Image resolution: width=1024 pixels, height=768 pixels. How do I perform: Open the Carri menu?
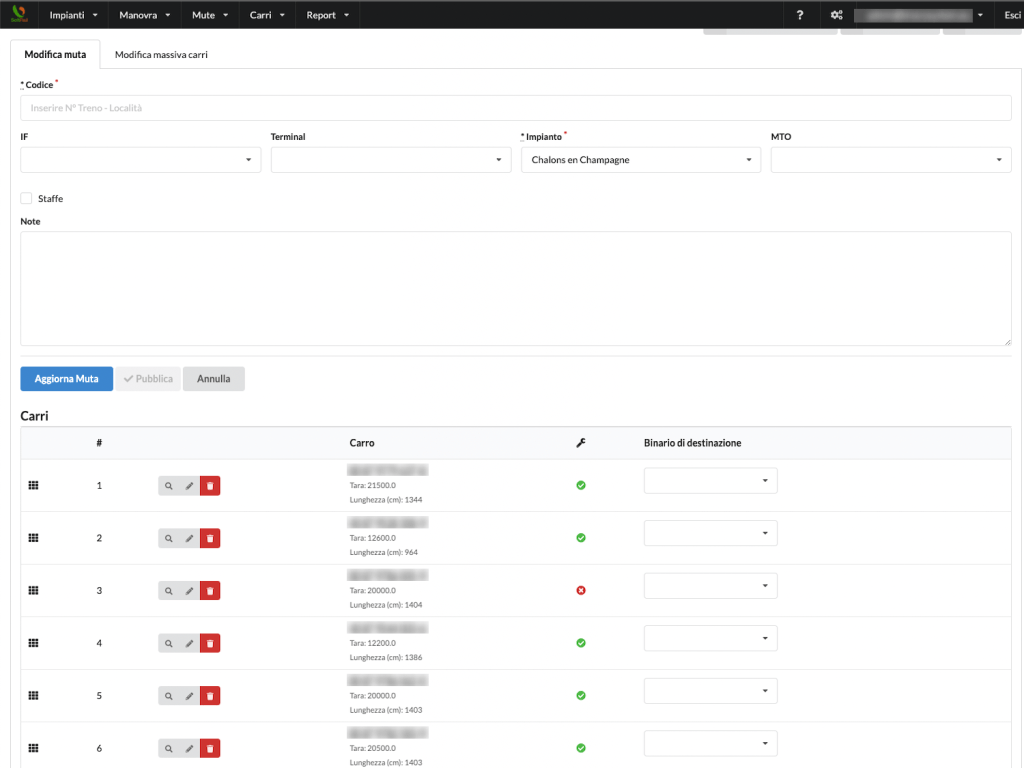pos(267,15)
